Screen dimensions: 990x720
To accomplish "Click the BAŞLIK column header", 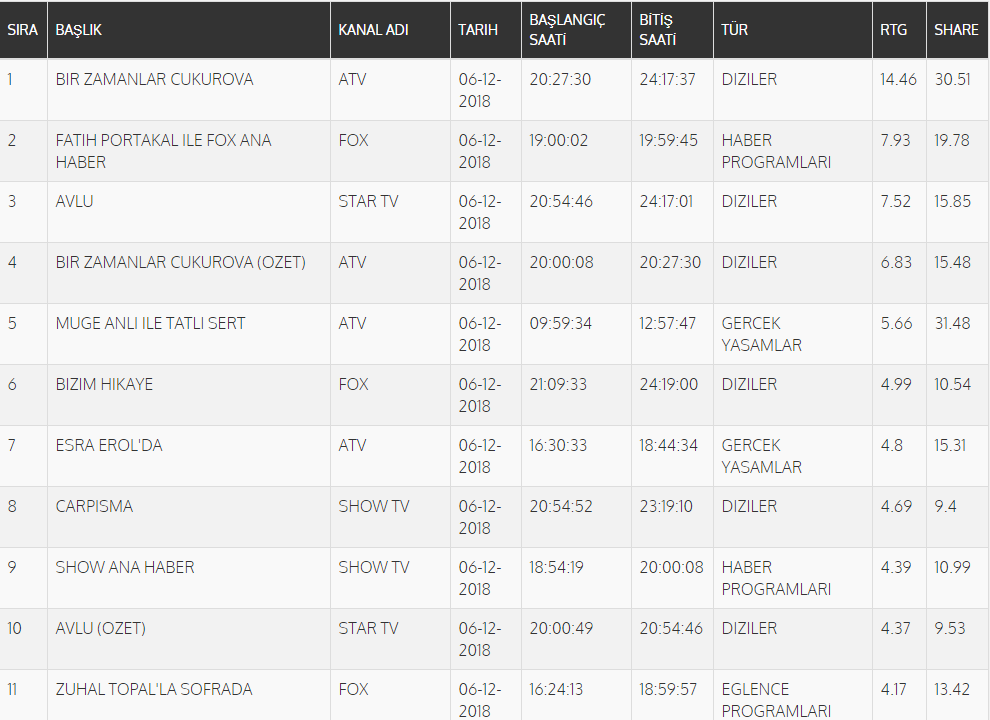I will click(x=79, y=30).
